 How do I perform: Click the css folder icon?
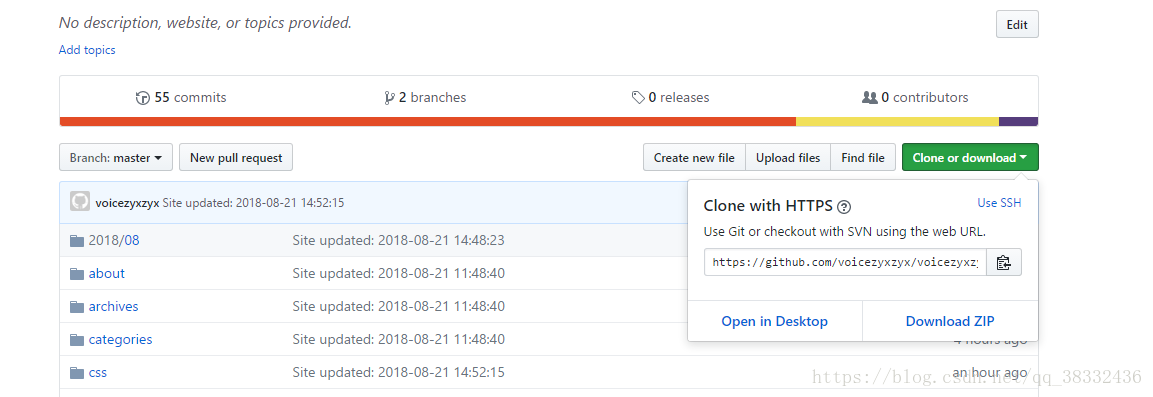pyautogui.click(x=77, y=373)
